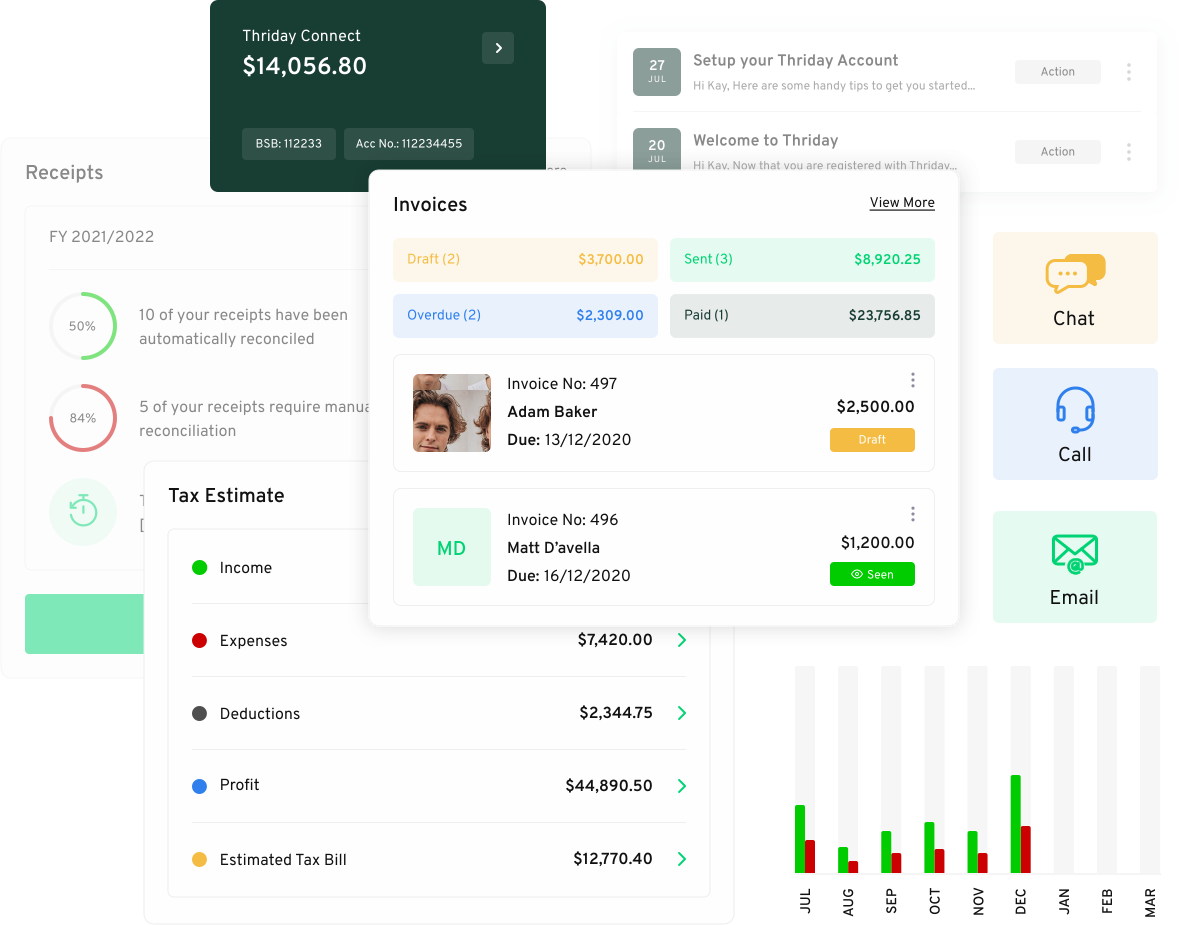Select the Paid (1) invoices filter
1179x925 pixels.
click(x=802, y=316)
